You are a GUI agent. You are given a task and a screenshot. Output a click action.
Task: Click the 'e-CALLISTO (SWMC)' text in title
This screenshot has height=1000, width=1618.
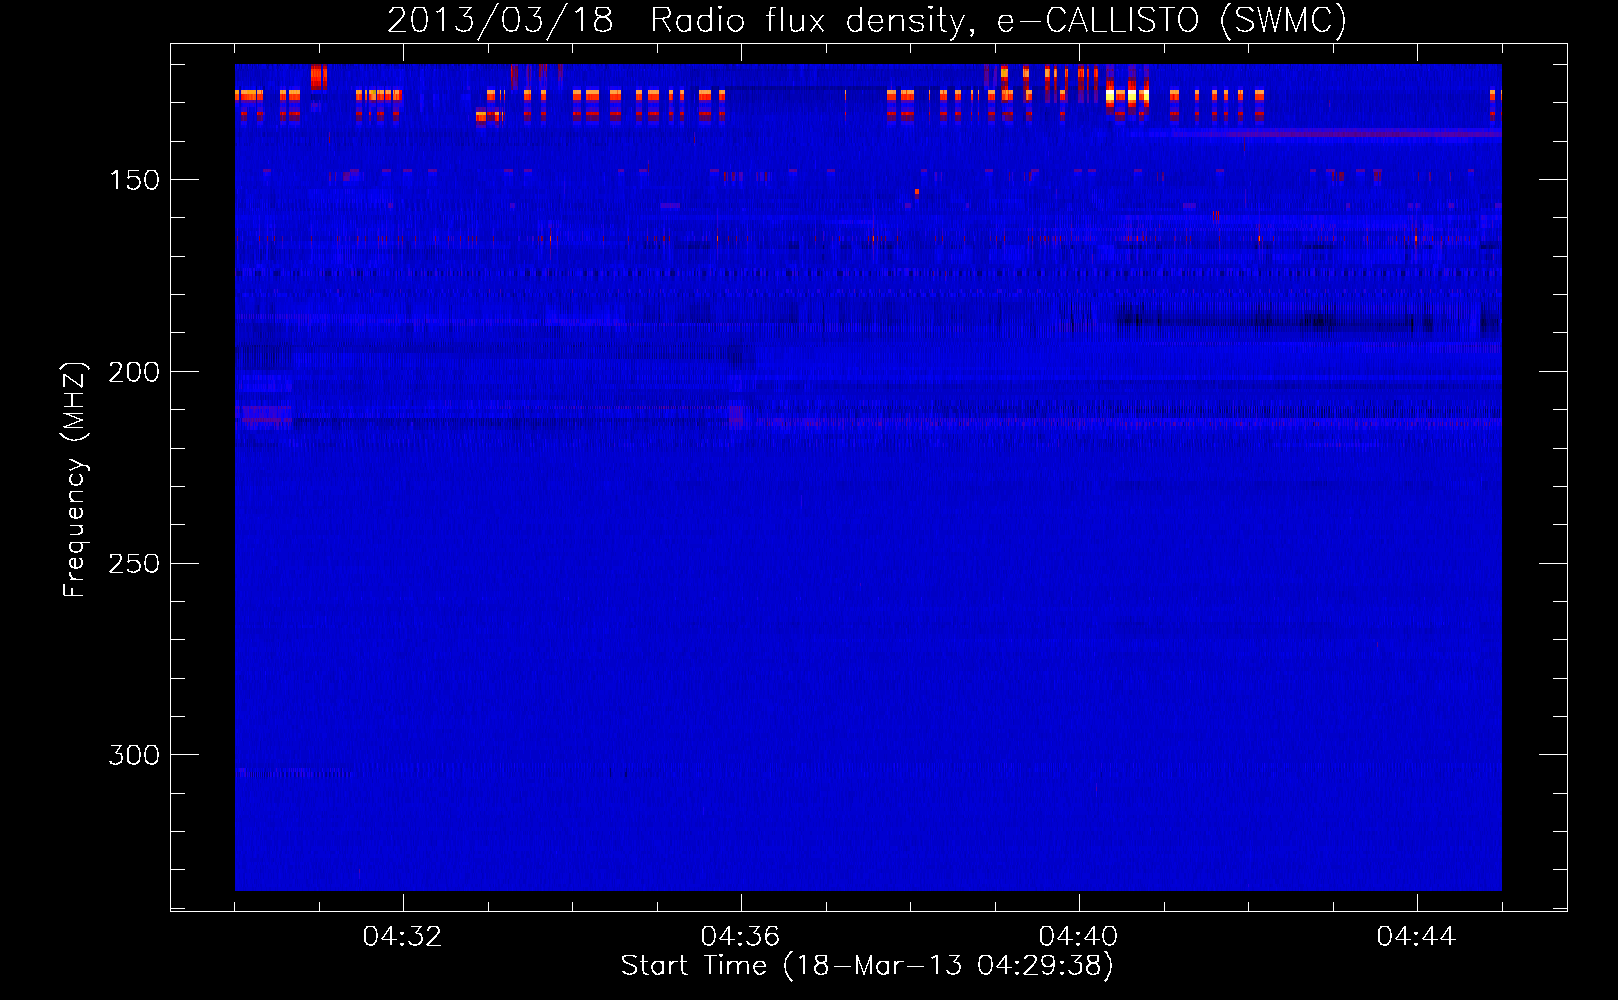[x=1172, y=21]
